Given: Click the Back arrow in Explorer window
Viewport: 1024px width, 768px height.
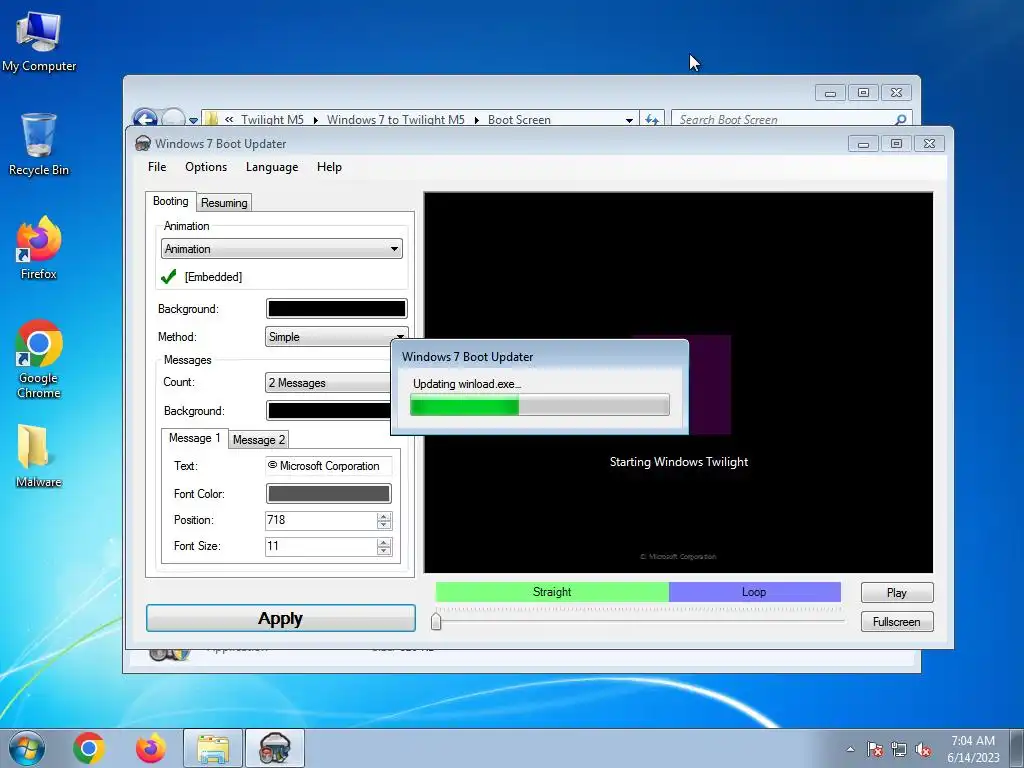Looking at the screenshot, I should click(x=144, y=118).
